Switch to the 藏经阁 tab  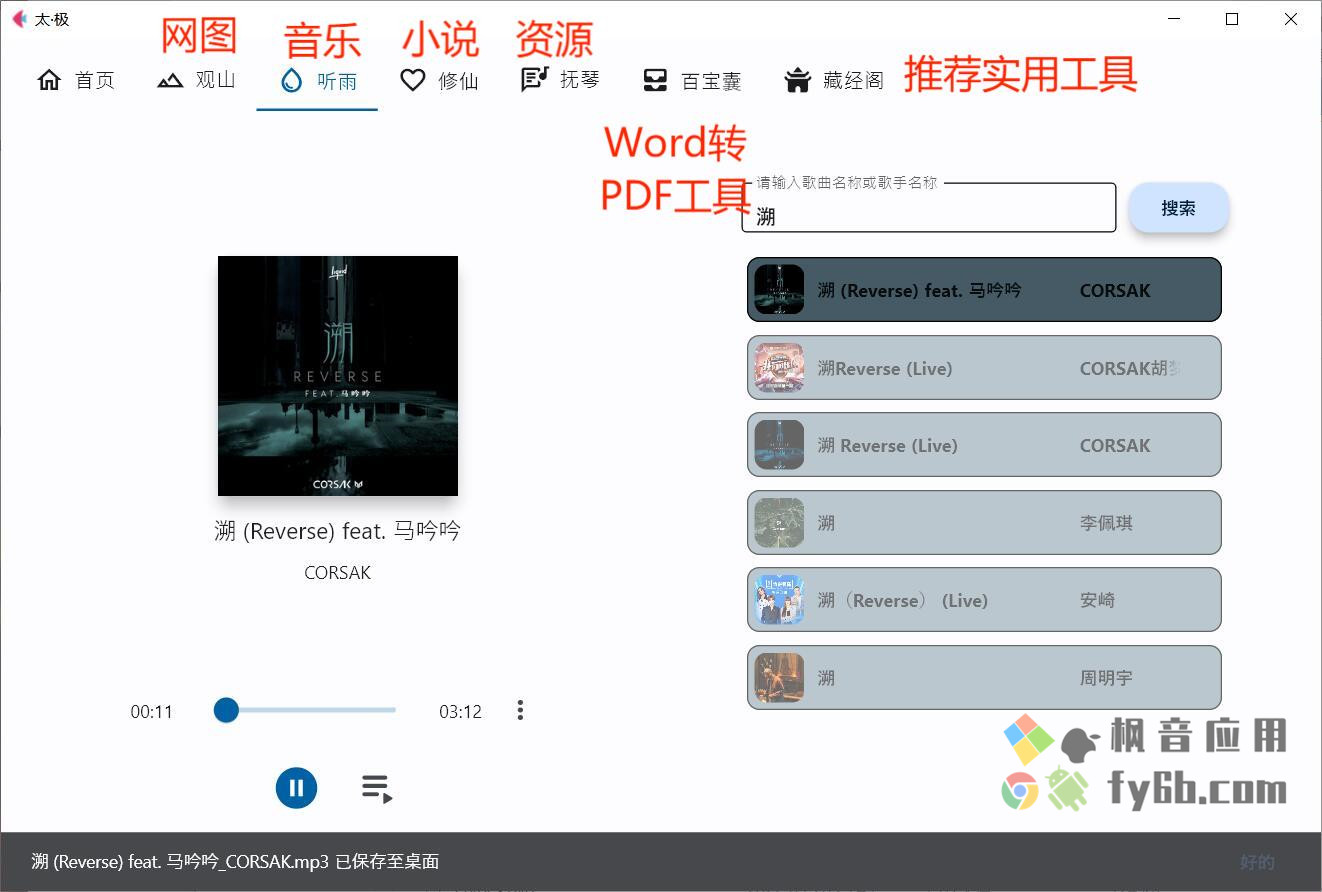(834, 81)
